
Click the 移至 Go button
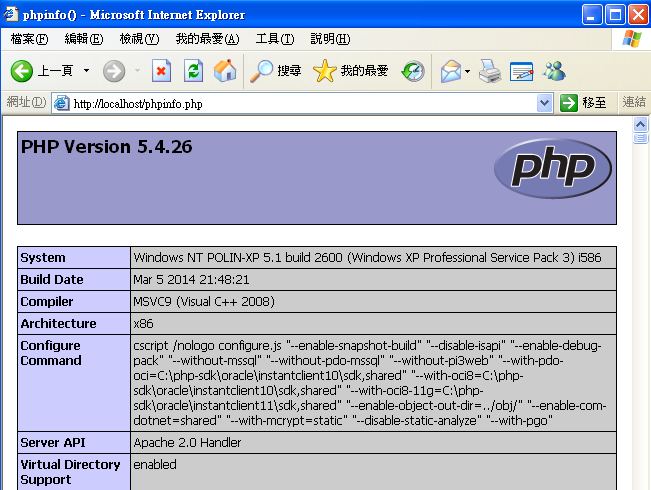click(584, 103)
